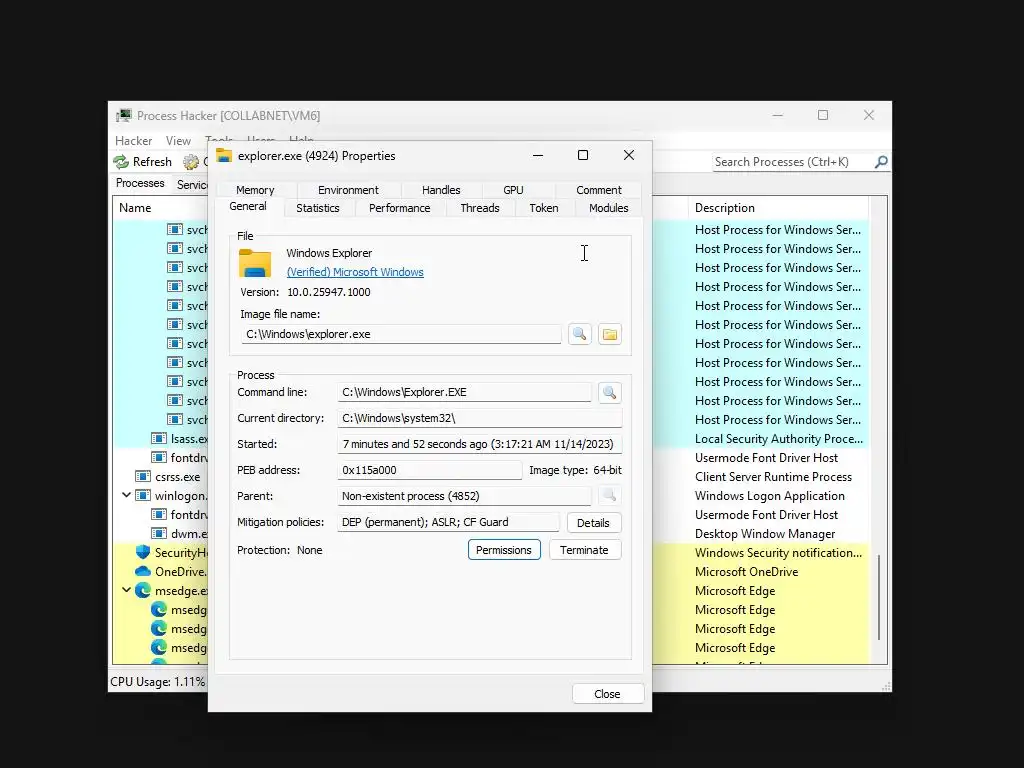Click the PEB address field
1024x768 pixels.
(430, 470)
